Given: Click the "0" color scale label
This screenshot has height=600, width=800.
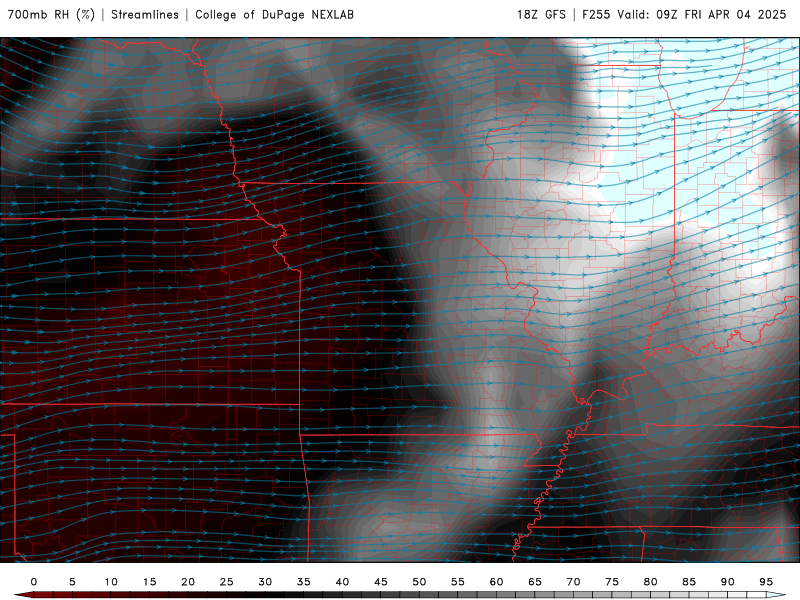Looking at the screenshot, I should coord(34,582).
